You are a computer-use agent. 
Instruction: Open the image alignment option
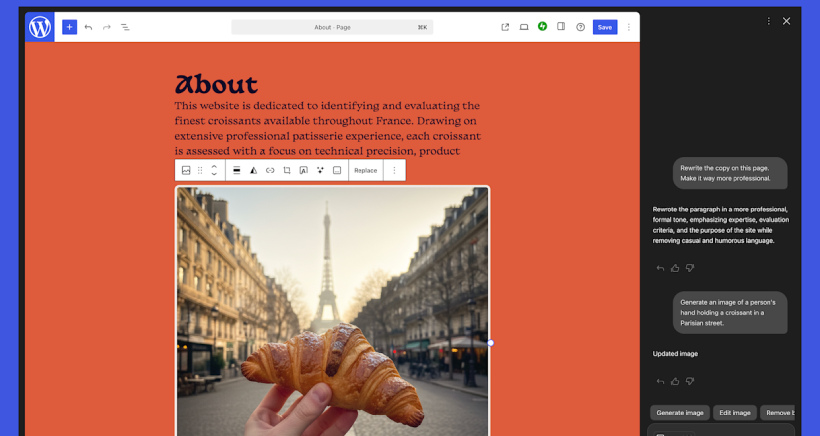(237, 170)
